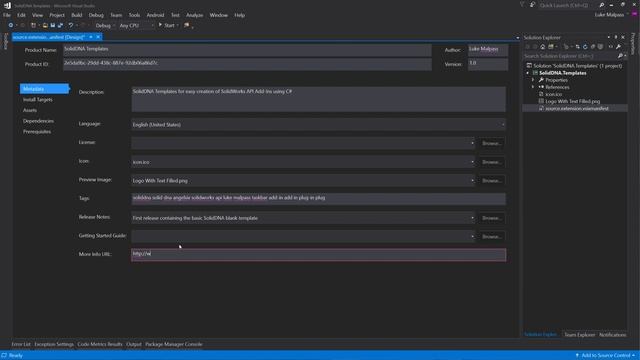This screenshot has height=360, width=640.
Task: Click the Solution Explorer Home icon
Action: (542, 47)
